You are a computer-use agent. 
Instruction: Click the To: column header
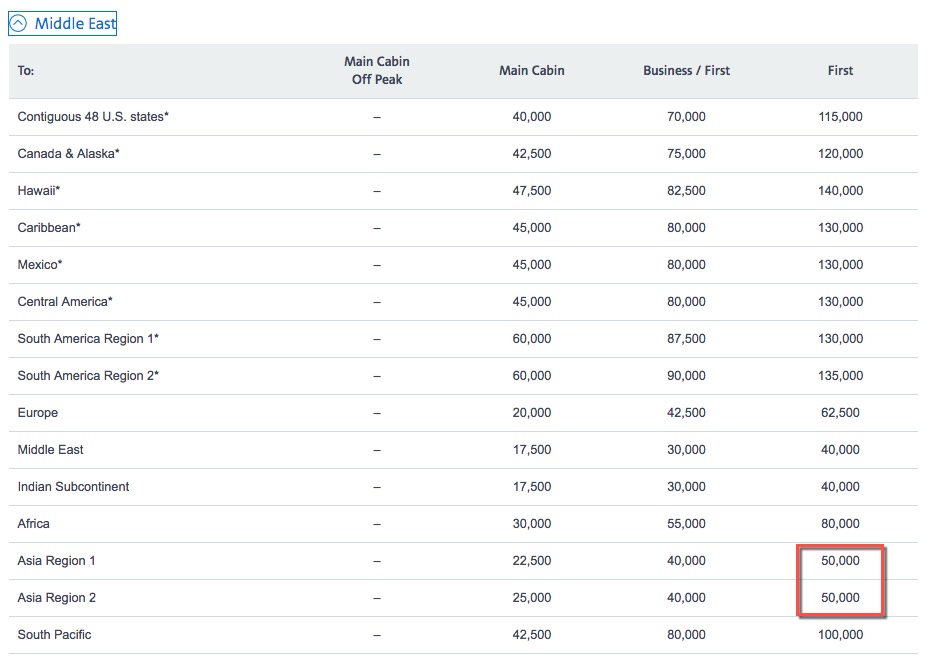point(26,71)
